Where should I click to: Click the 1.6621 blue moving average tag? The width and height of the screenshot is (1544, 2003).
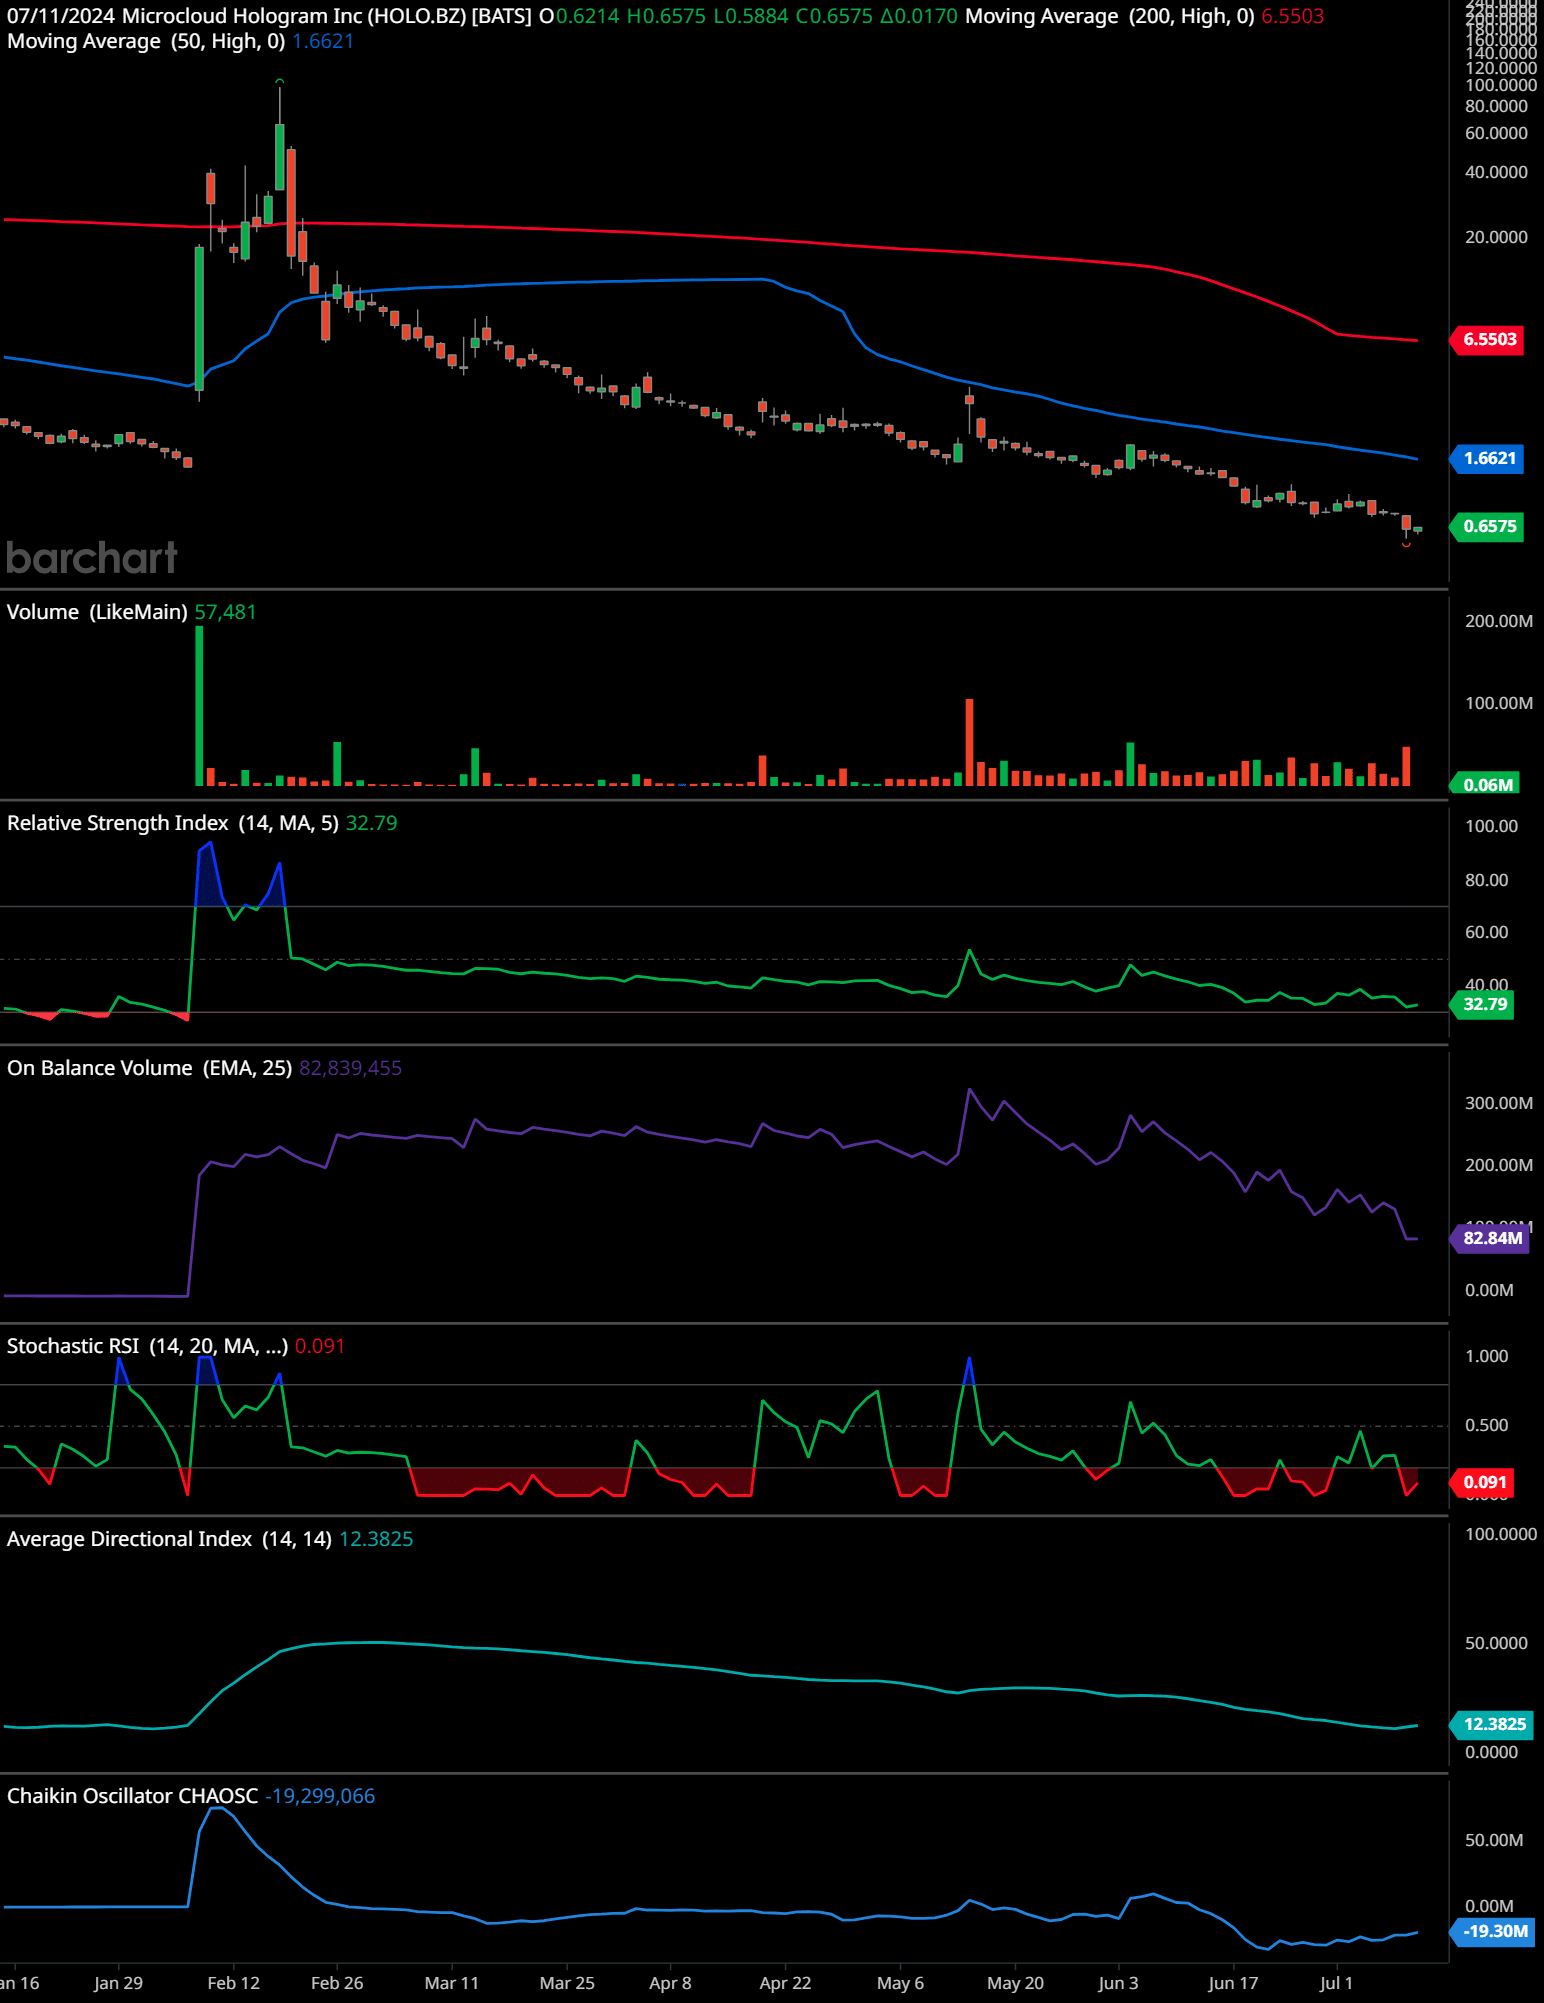[1487, 458]
